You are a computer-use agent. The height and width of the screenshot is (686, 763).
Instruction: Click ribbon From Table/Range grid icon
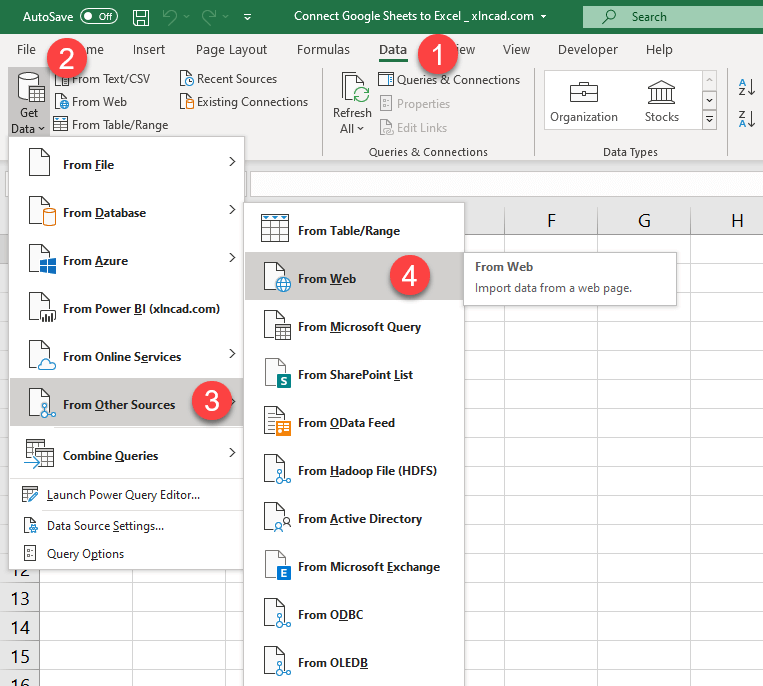pyautogui.click(x=60, y=125)
